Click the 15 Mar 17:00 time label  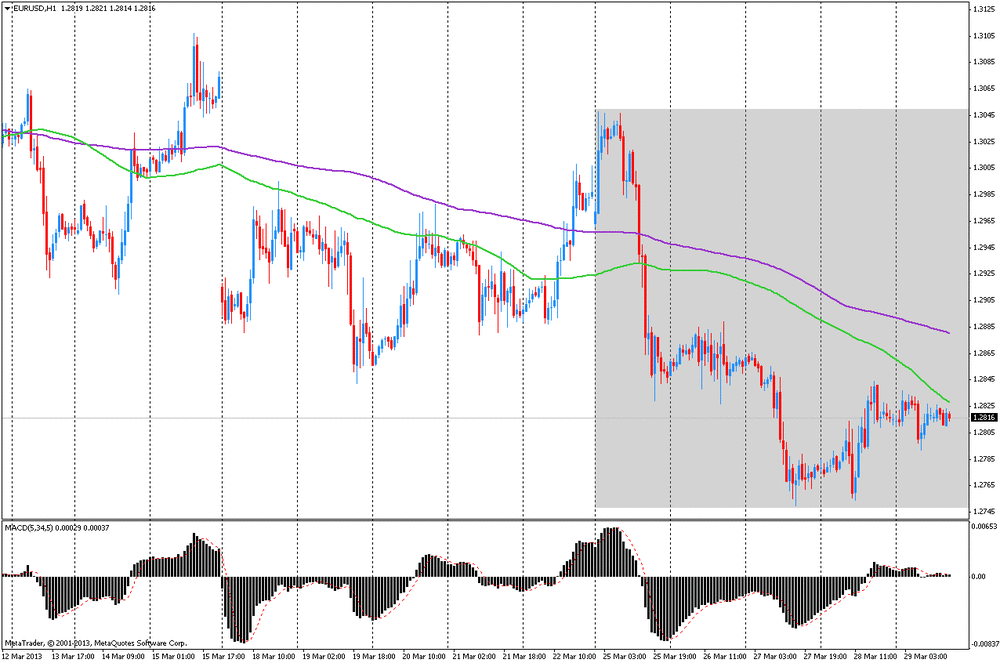pos(223,656)
